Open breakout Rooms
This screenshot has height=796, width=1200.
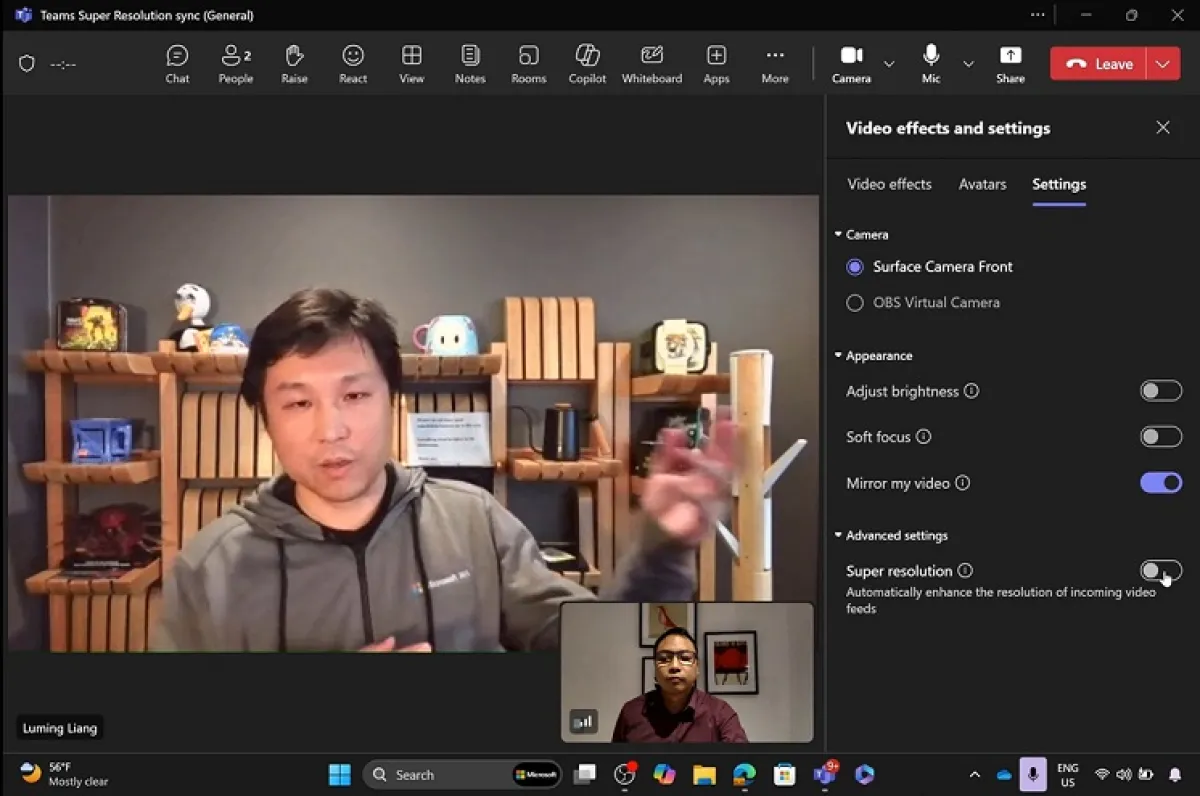pyautogui.click(x=528, y=63)
